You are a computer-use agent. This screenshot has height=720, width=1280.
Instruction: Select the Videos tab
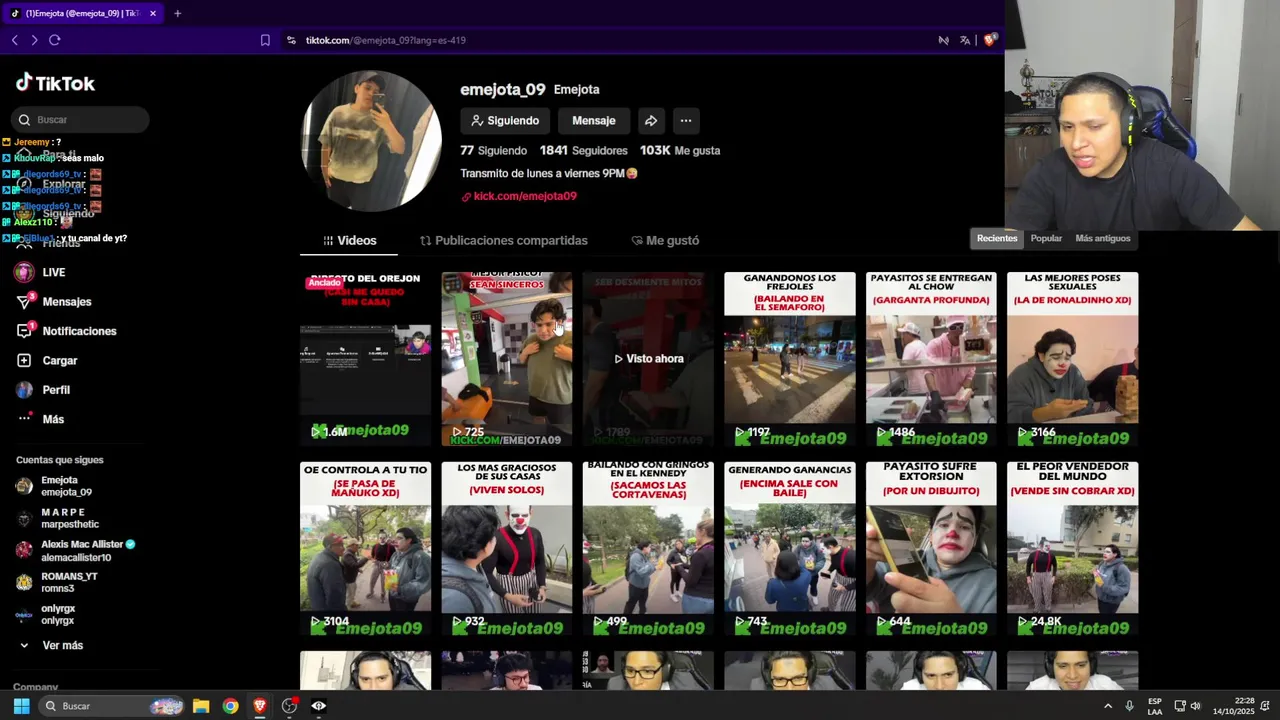[349, 240]
